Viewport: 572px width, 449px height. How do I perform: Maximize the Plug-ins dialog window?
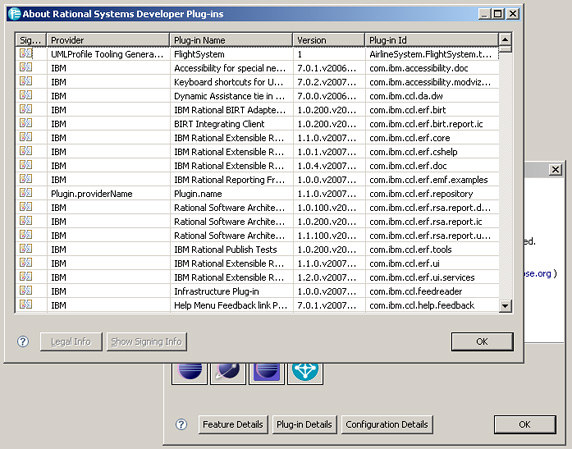tap(498, 14)
